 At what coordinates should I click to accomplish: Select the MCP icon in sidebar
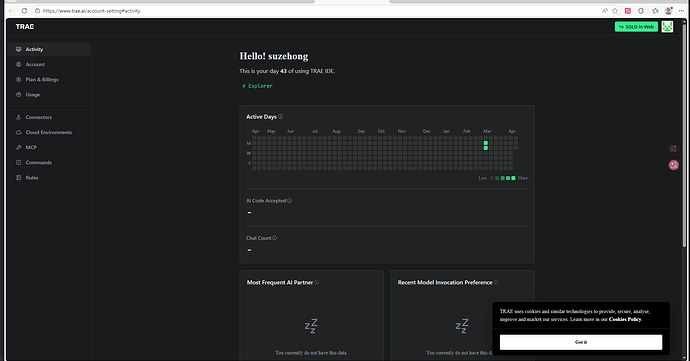(18, 147)
